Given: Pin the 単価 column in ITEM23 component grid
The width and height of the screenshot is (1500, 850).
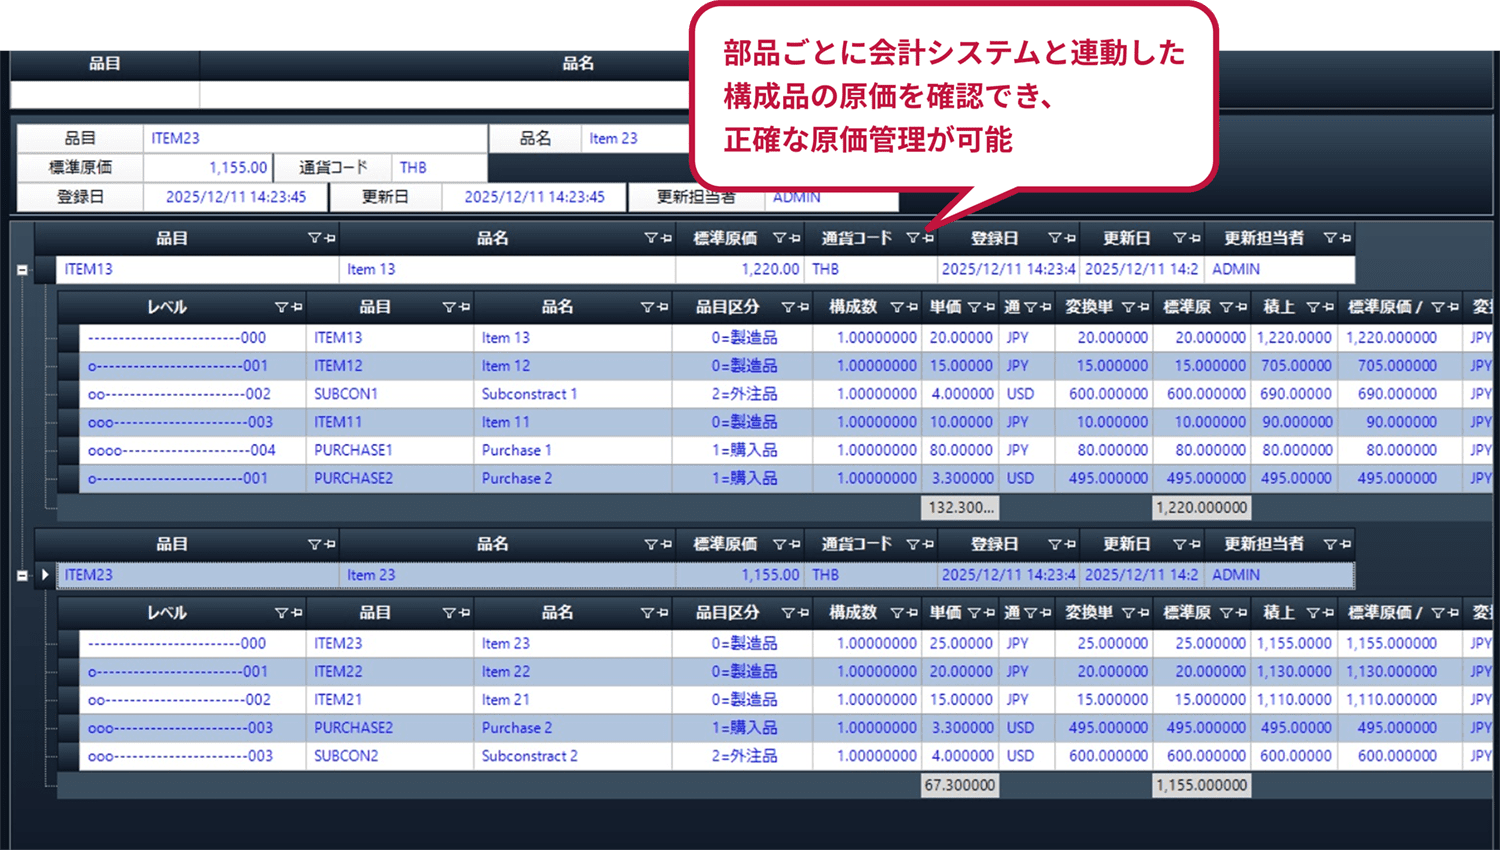Looking at the screenshot, I should pyautogui.click(x=989, y=614).
